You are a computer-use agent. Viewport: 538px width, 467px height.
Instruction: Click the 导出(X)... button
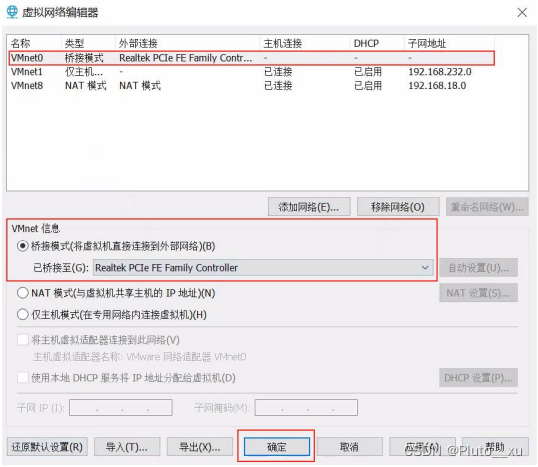click(200, 447)
